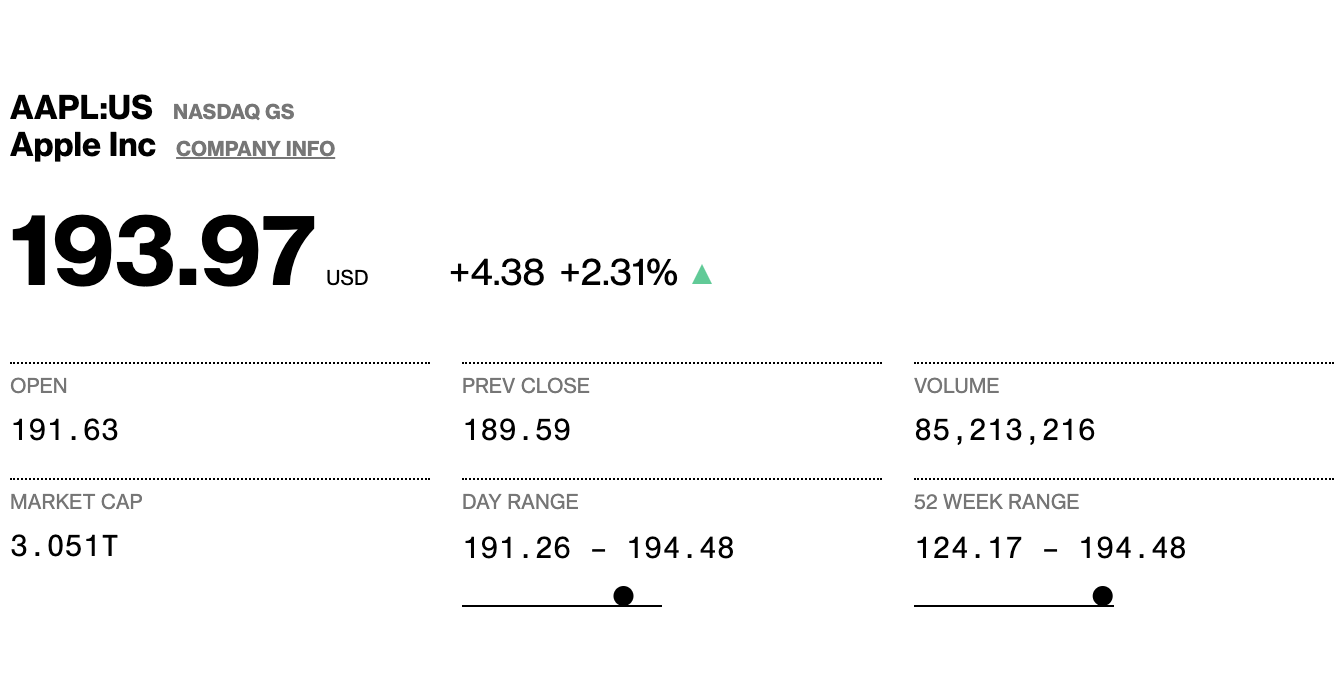
Task: Click the 52 week range text 124.17 – 194.48
Action: 1050,548
